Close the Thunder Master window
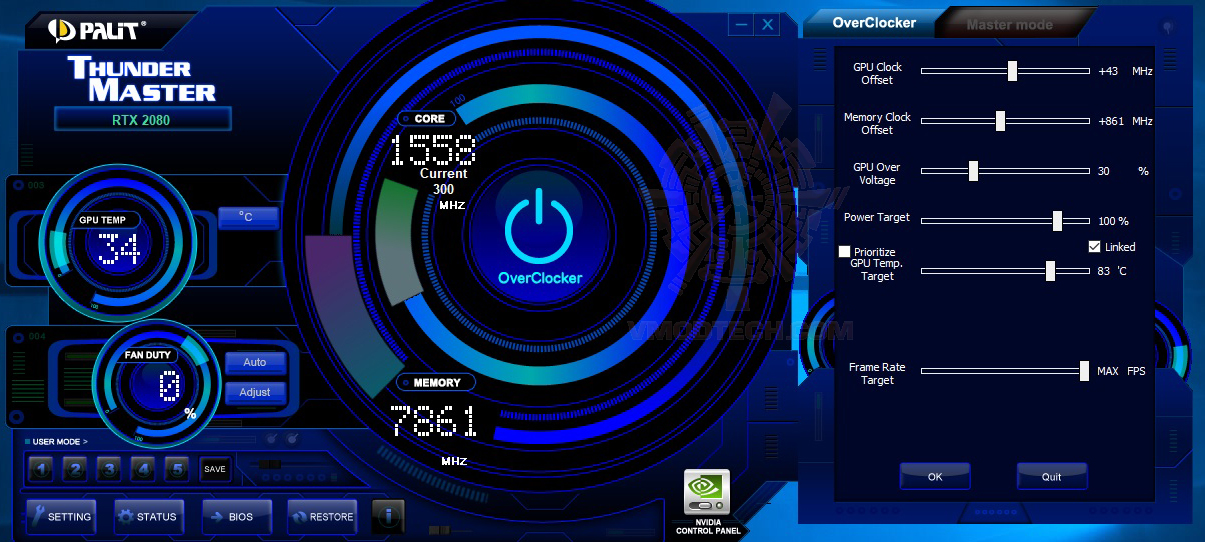Image resolution: width=1205 pixels, height=542 pixels. [768, 25]
